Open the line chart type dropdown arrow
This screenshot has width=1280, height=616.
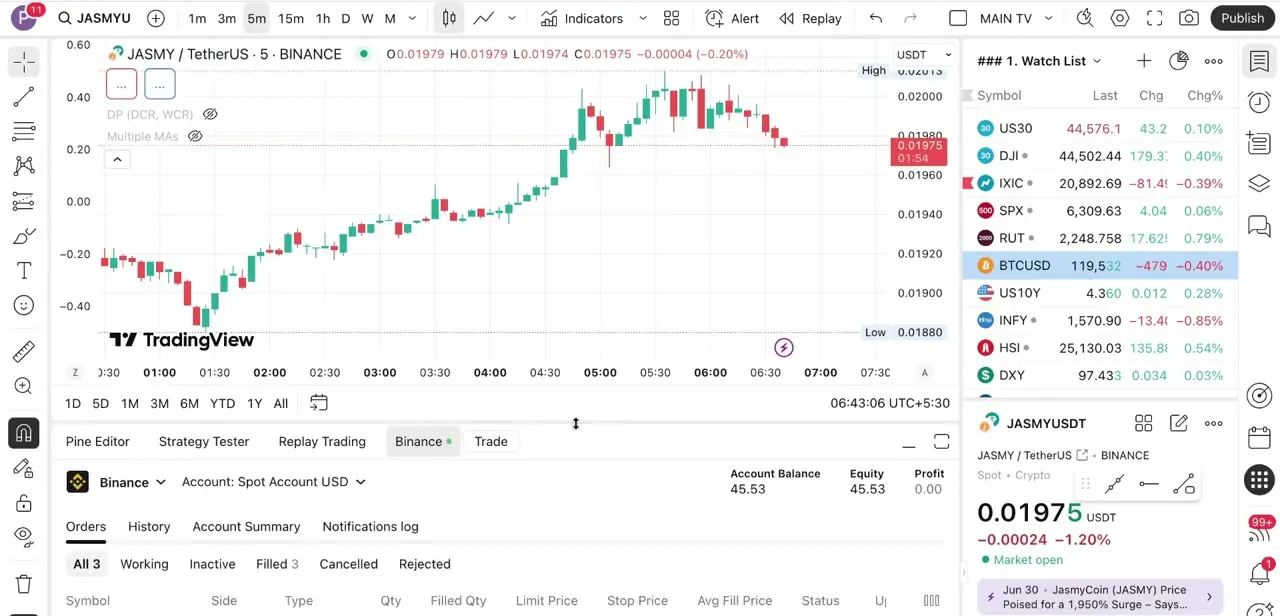click(512, 18)
